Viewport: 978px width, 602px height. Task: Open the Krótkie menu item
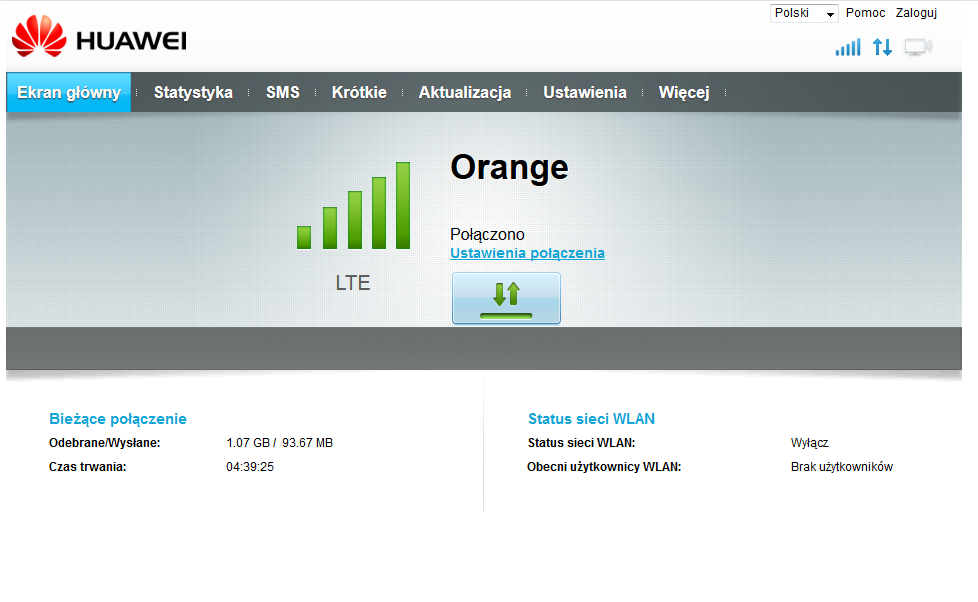point(359,93)
